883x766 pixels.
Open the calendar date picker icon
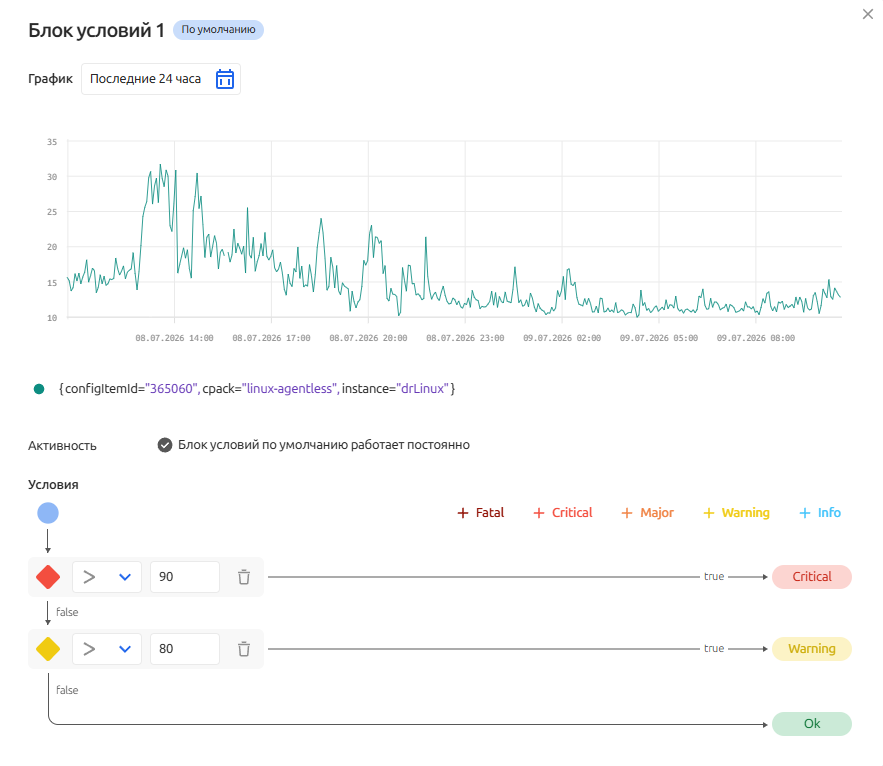(x=225, y=79)
